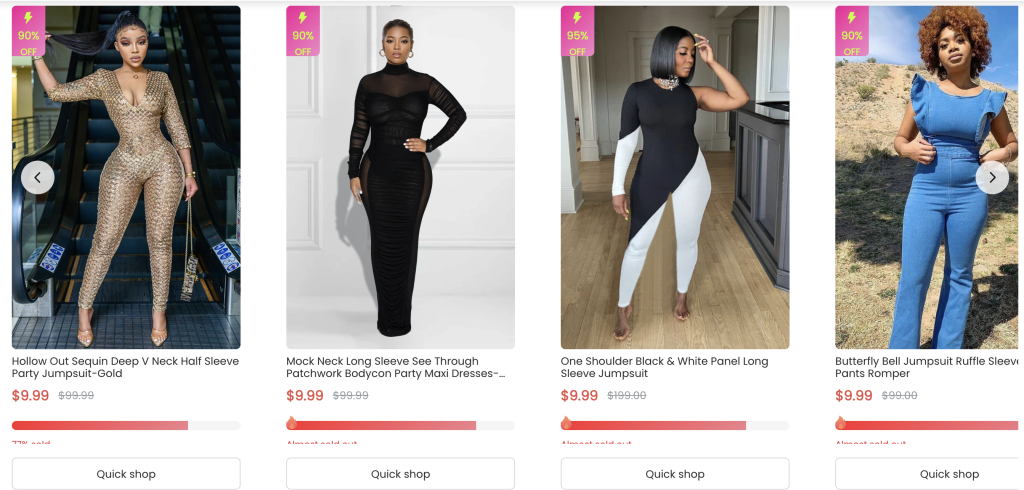Open the Mock Neck Long Sleeve dress title
This screenshot has width=1024, height=490.
point(395,367)
